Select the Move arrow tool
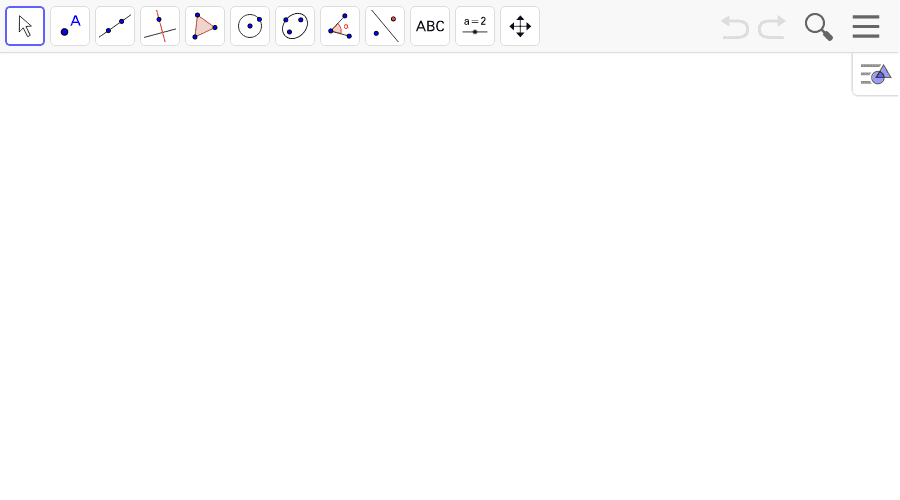 coord(25,26)
